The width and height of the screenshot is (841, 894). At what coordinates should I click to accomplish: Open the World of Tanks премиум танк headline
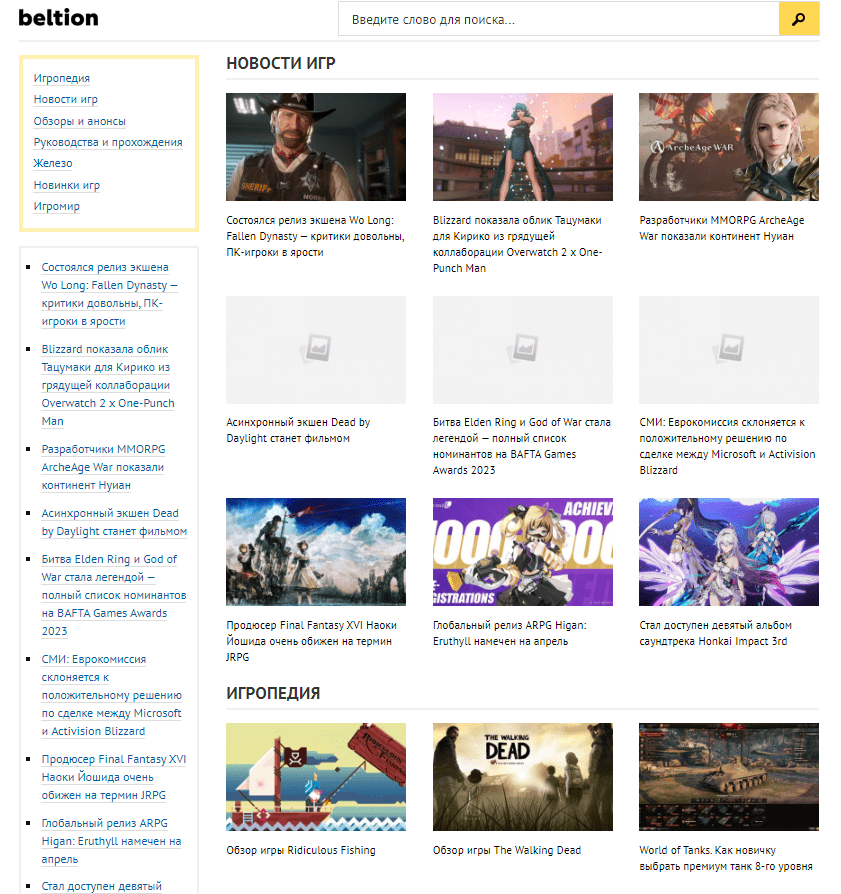coord(726,858)
